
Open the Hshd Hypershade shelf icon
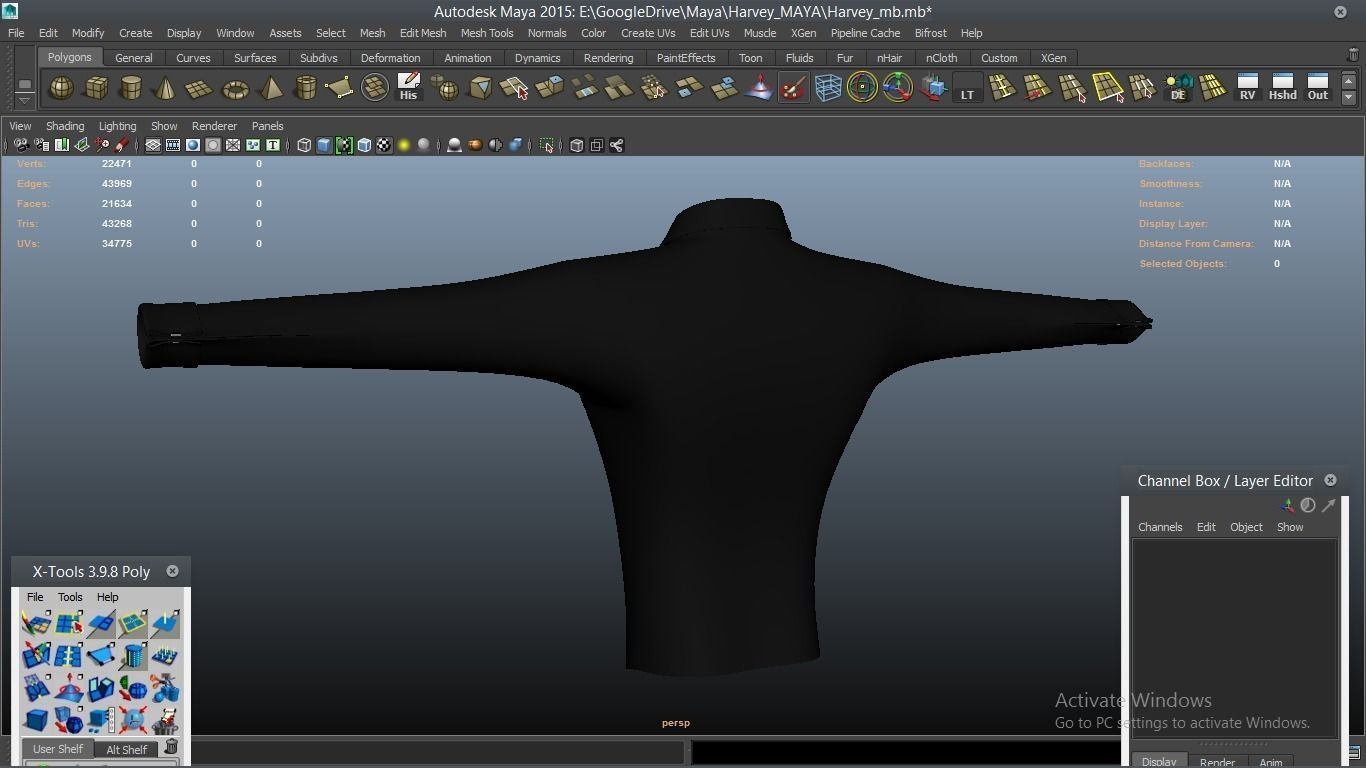tap(1282, 88)
